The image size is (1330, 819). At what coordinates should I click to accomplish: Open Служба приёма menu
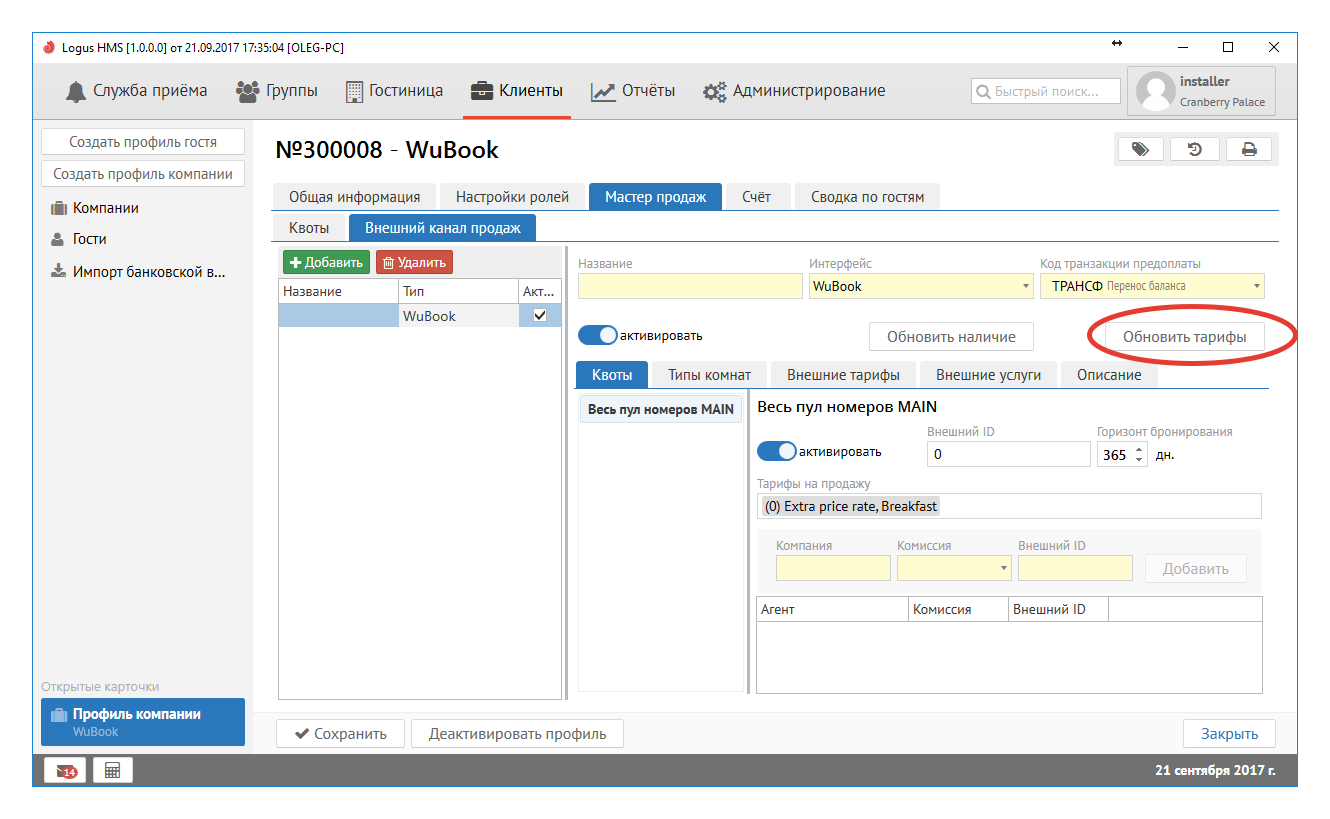click(136, 91)
